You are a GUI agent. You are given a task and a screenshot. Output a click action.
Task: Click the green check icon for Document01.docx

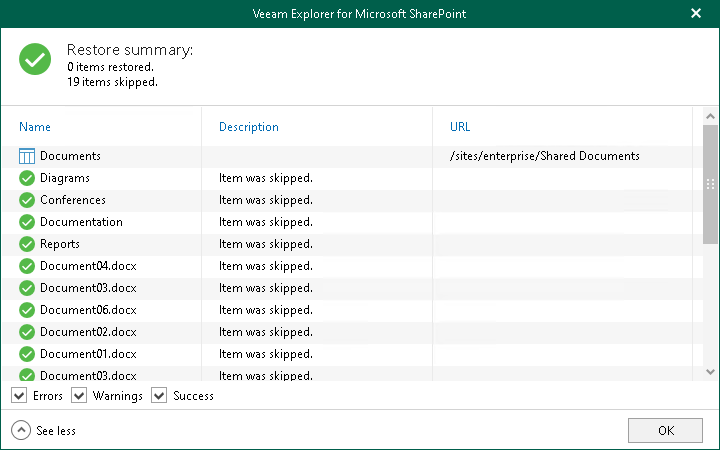coord(27,354)
